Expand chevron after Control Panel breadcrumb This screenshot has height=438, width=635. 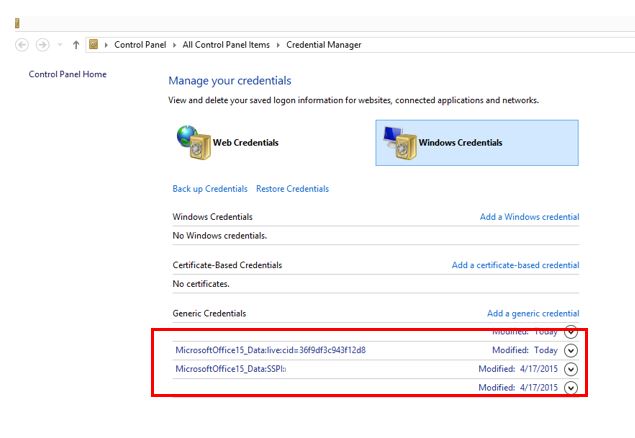(175, 45)
